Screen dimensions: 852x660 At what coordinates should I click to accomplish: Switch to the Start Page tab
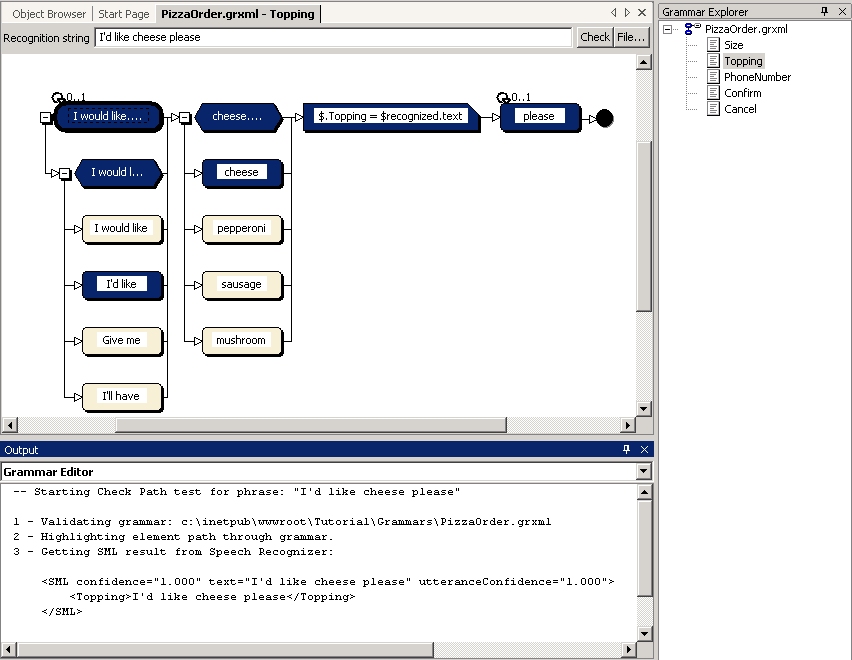pyautogui.click(x=124, y=14)
